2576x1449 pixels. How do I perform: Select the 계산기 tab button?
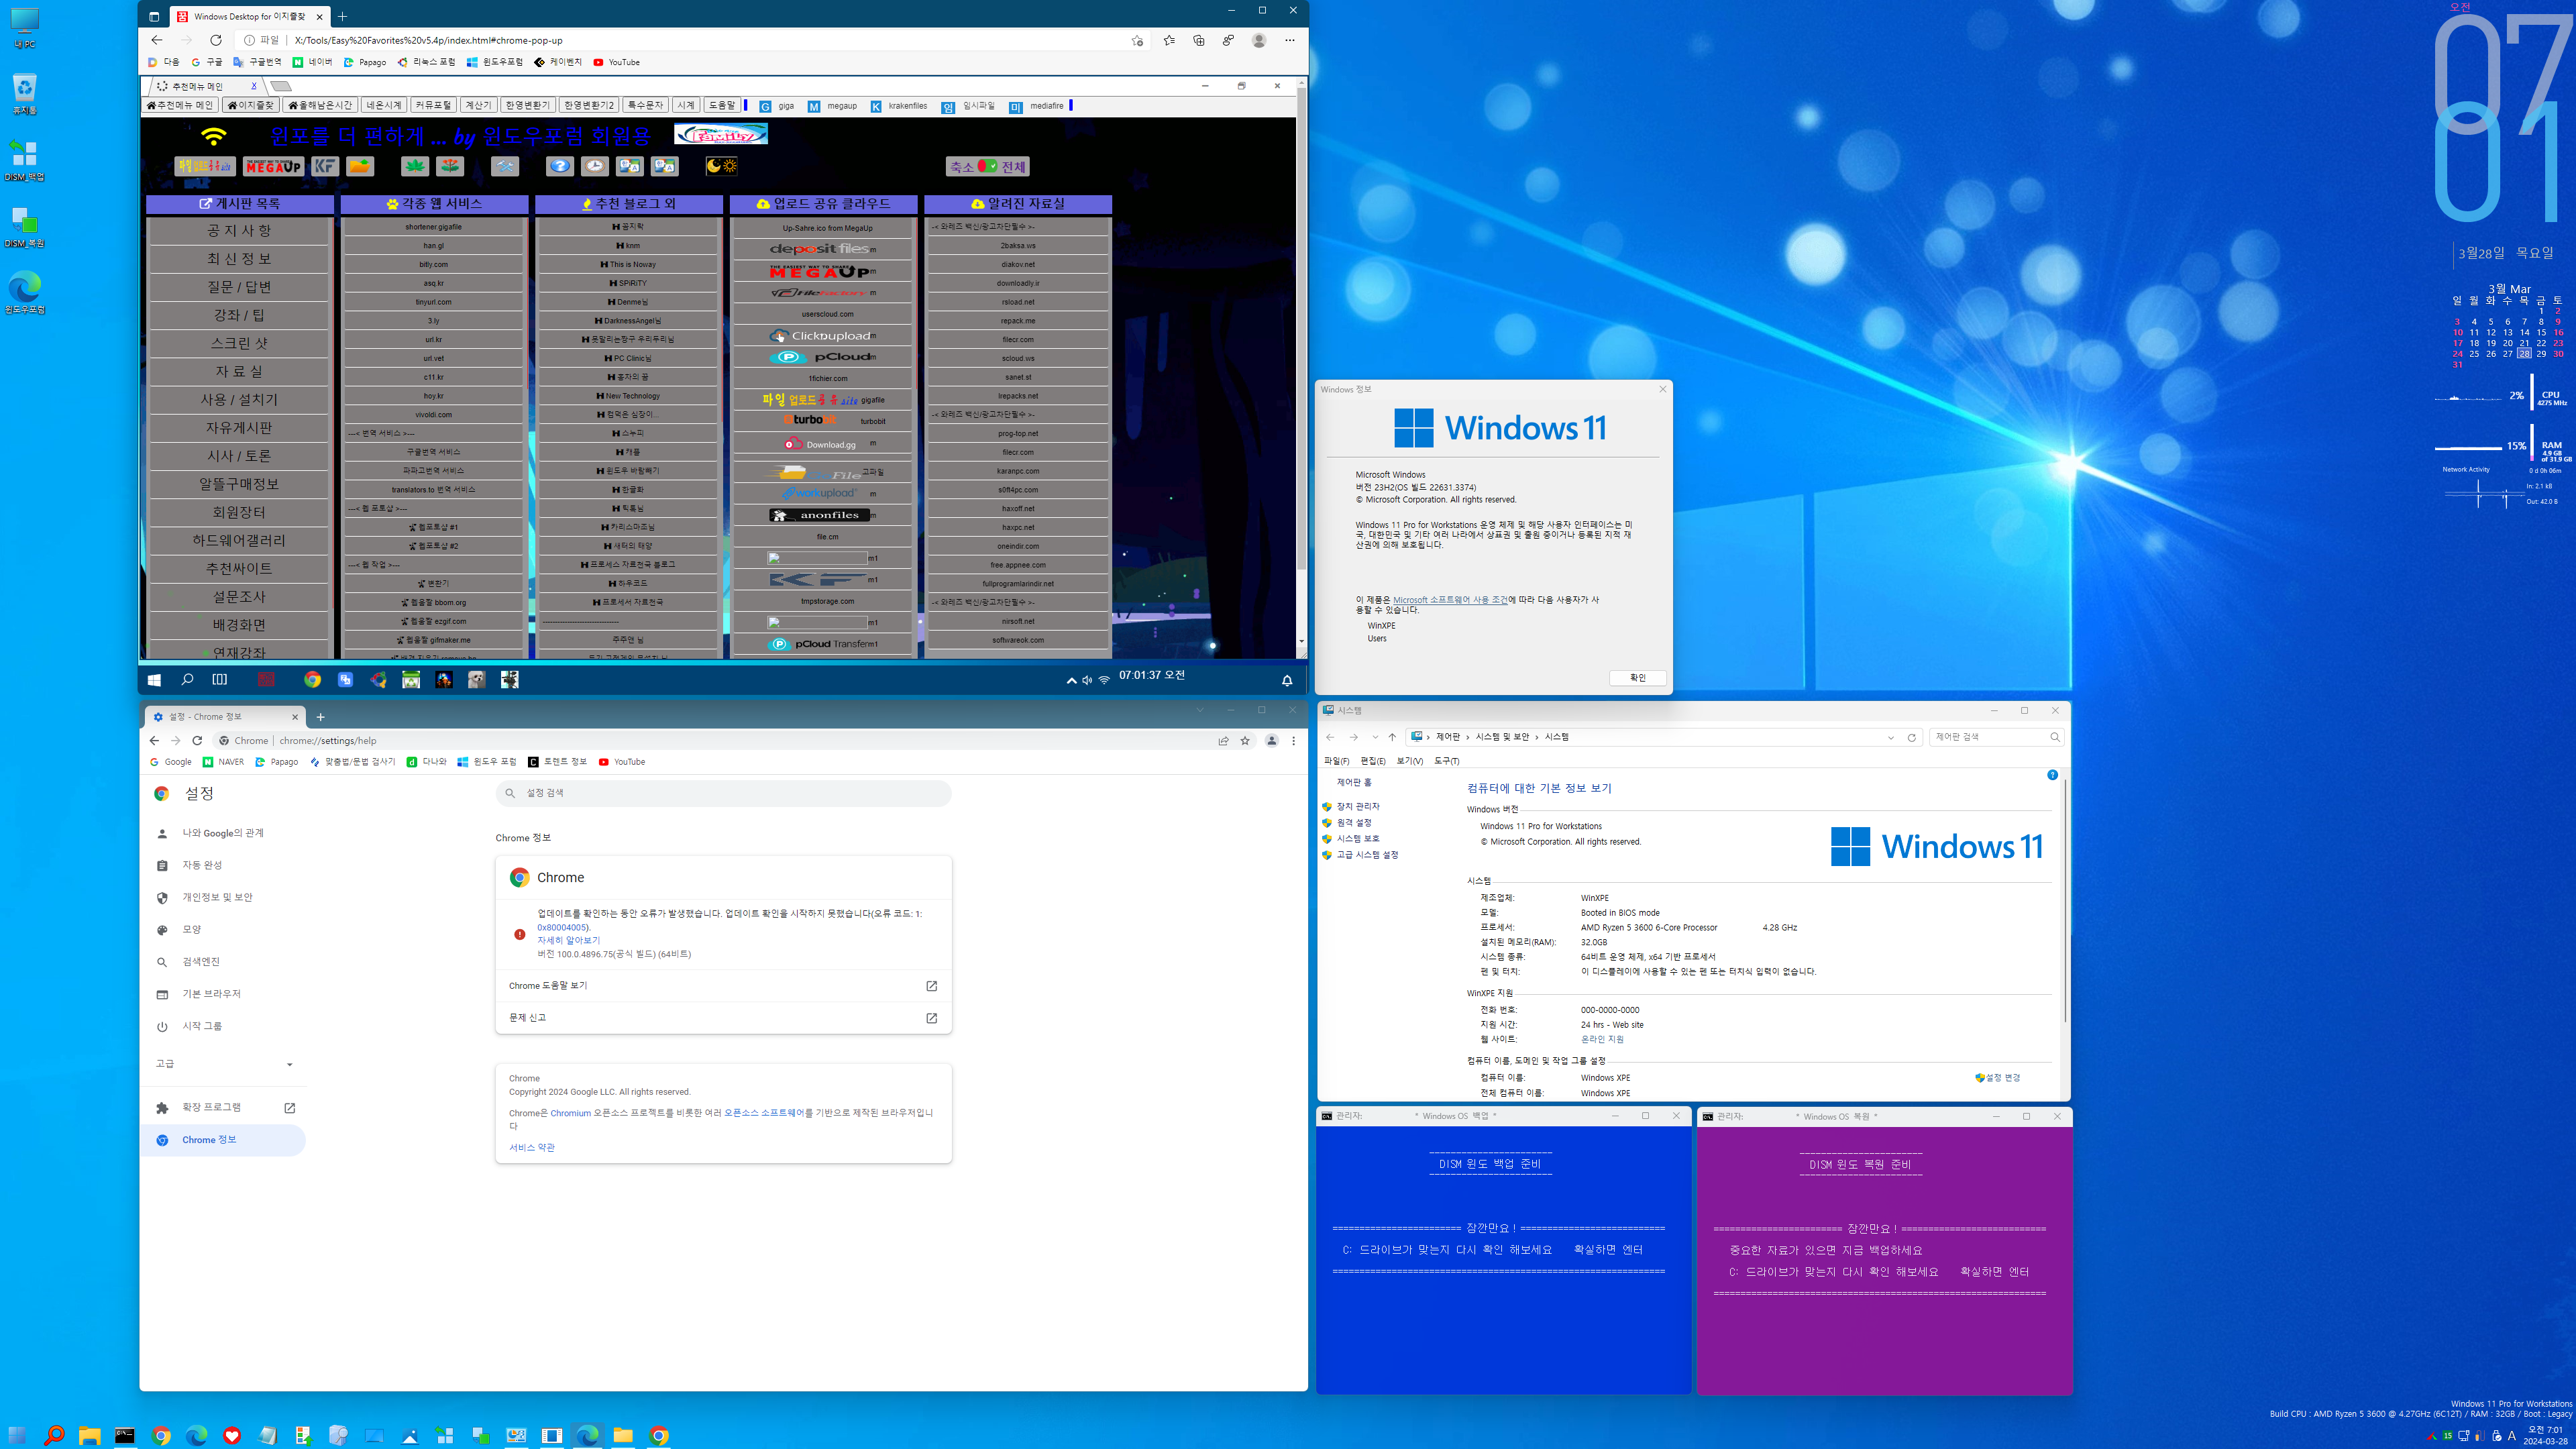[478, 105]
